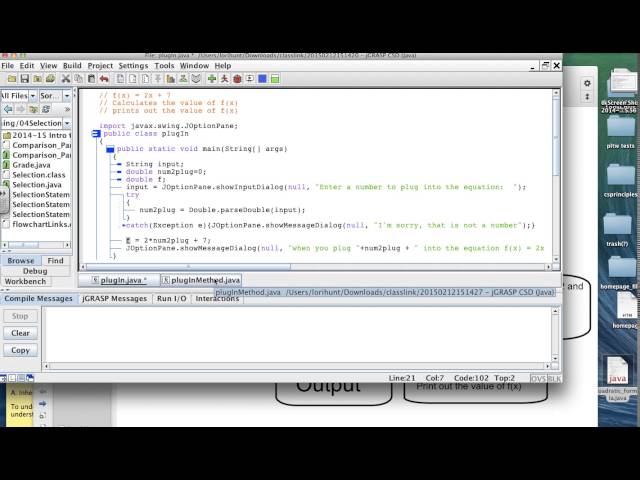
Task: Switch to the Run I/O tab
Action: (x=171, y=298)
